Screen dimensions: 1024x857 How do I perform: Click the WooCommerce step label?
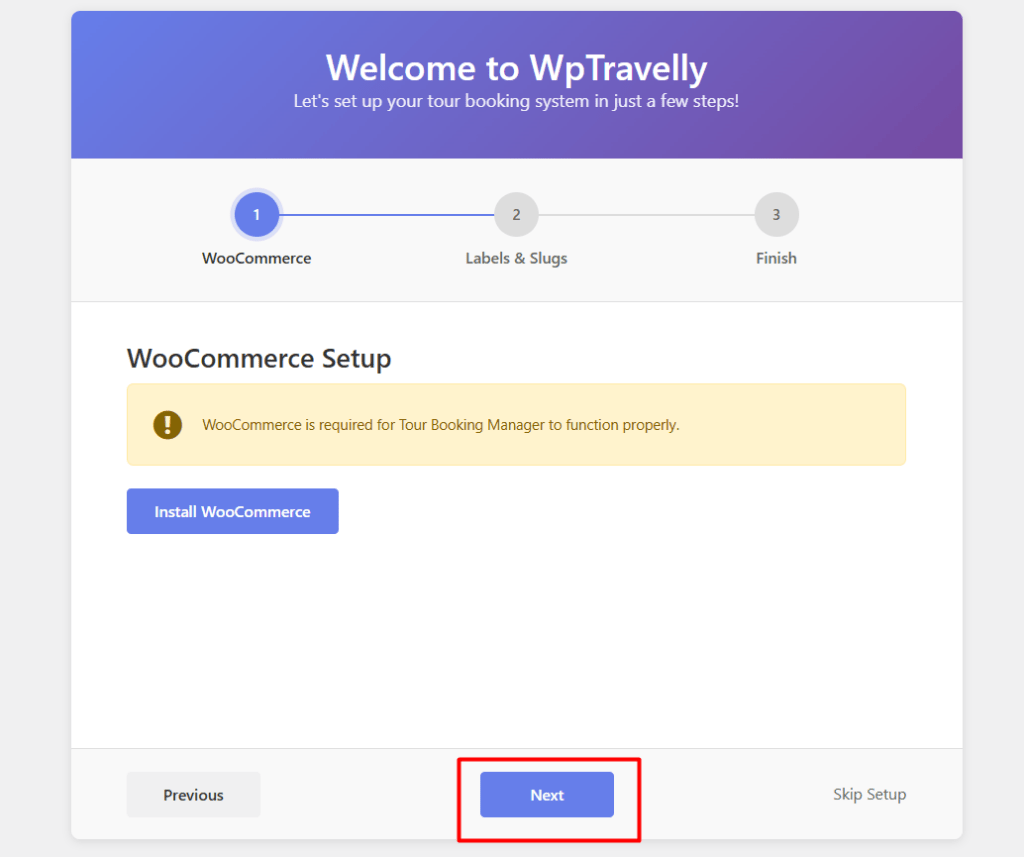(257, 258)
